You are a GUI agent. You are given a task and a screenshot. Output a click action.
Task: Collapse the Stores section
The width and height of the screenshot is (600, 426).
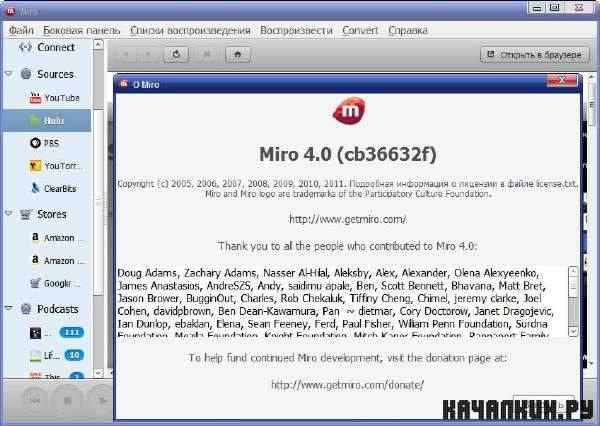8,214
